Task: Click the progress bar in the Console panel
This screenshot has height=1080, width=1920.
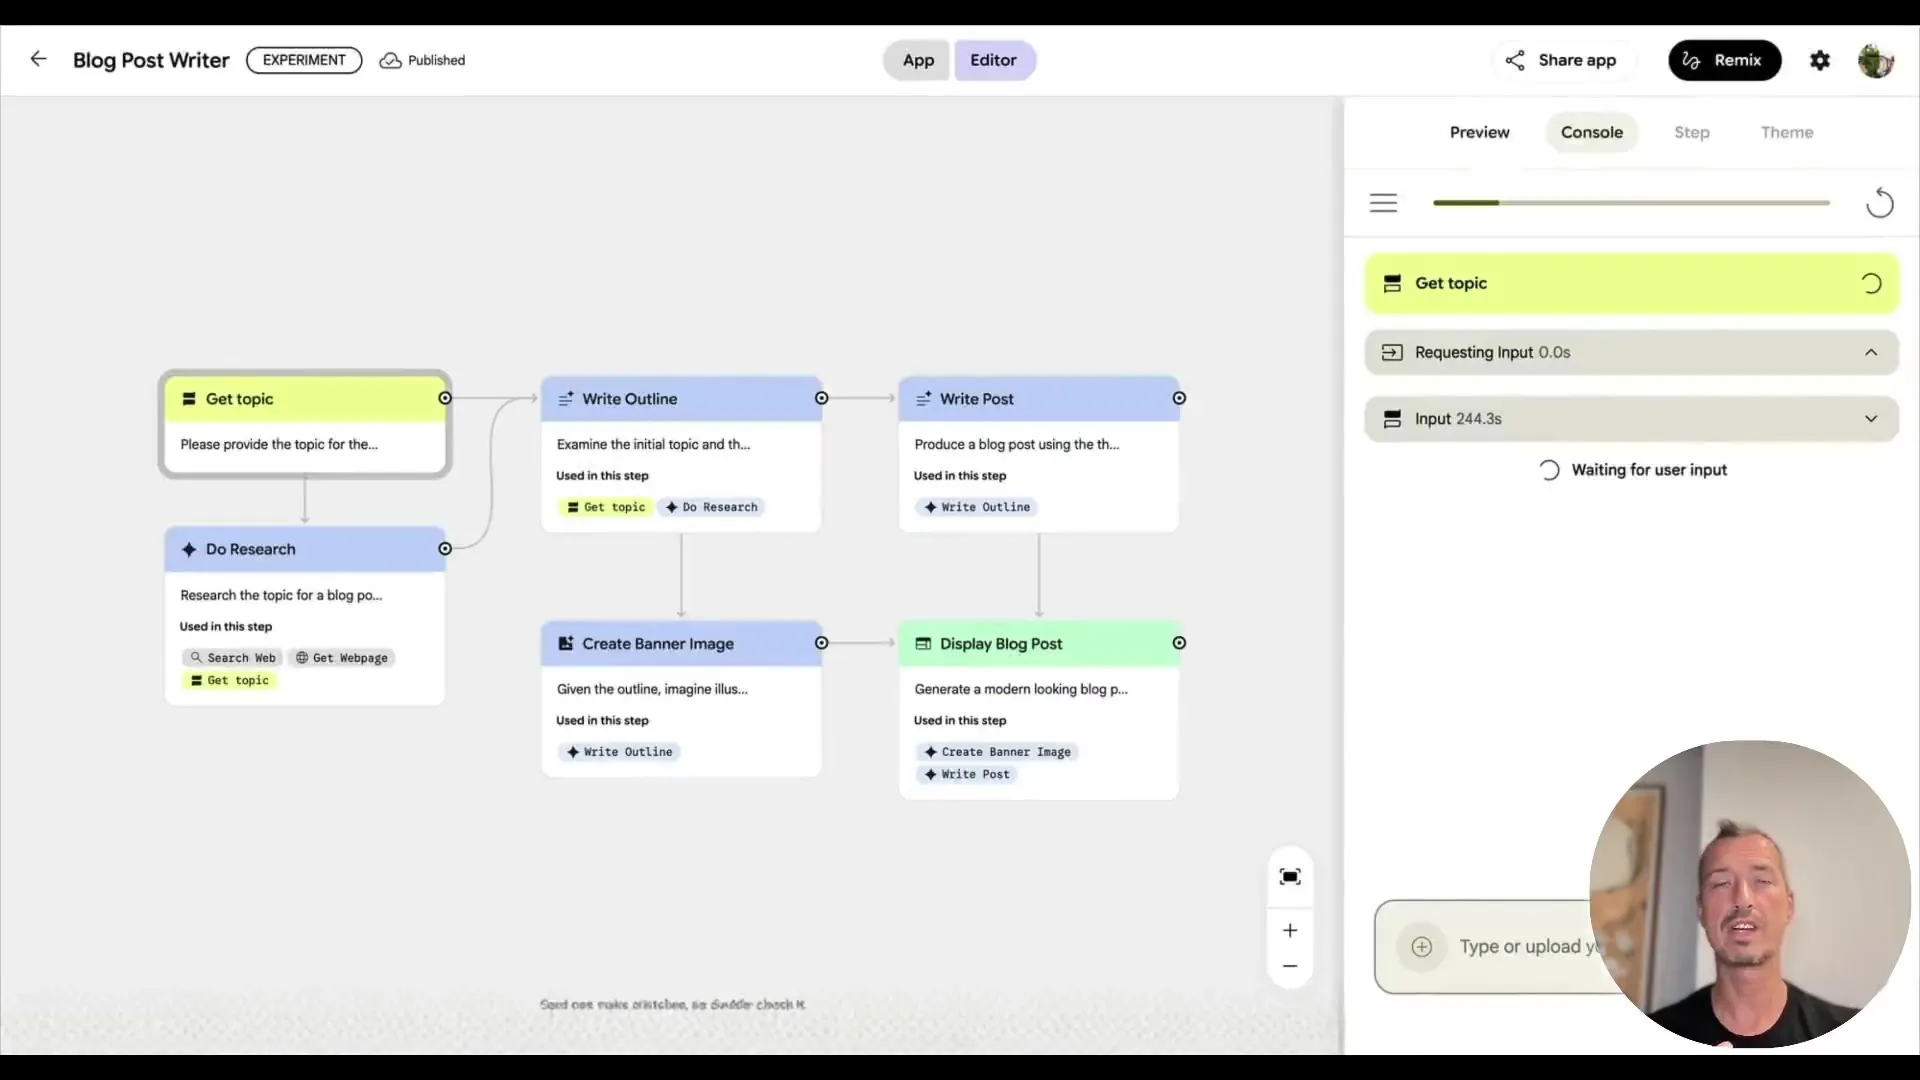Action: coord(1630,202)
